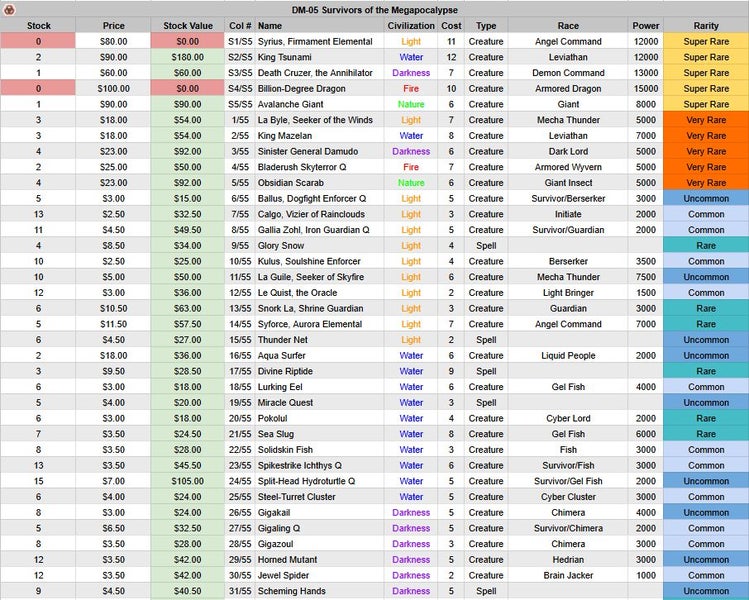Click the $11.50 price cell for Syforce
This screenshot has width=749, height=600.
point(113,324)
